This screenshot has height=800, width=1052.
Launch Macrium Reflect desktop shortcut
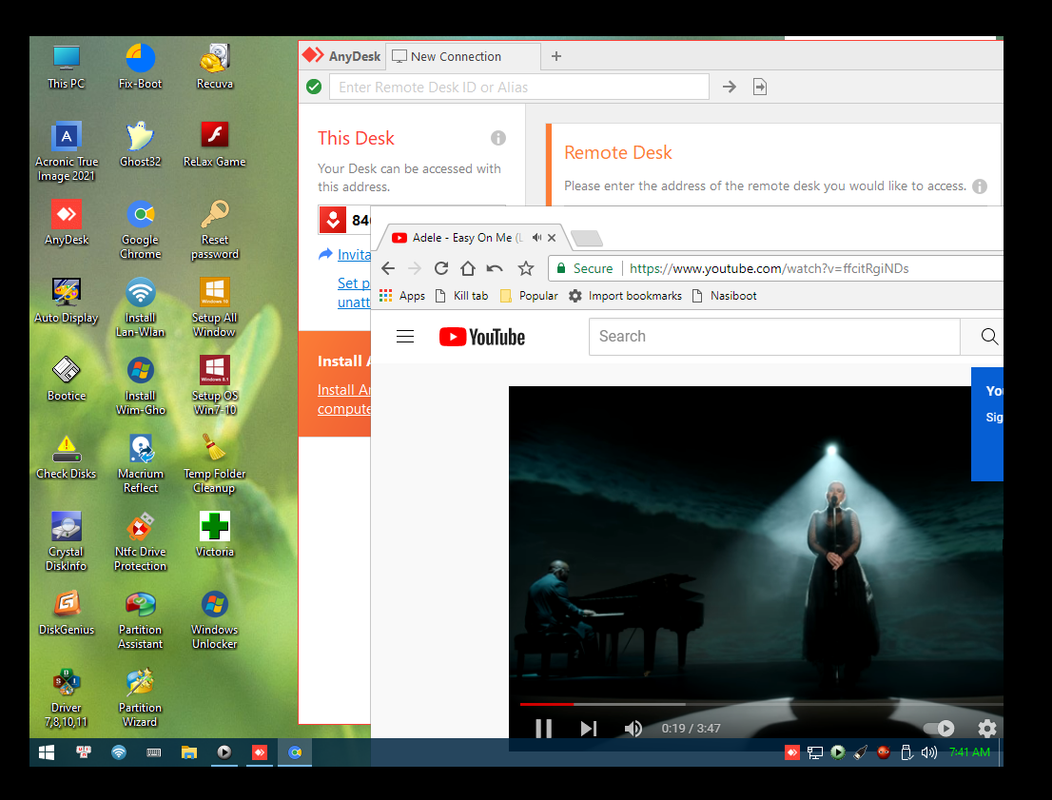(140, 464)
